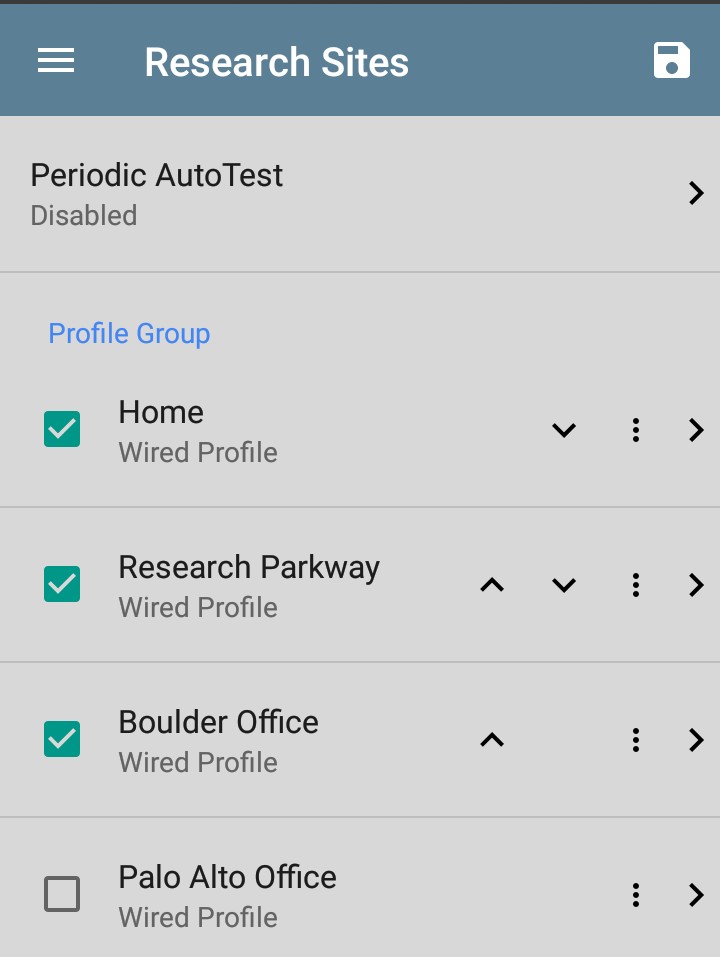
Task: Open the three-dot menu for Home profile
Action: [x=636, y=430]
